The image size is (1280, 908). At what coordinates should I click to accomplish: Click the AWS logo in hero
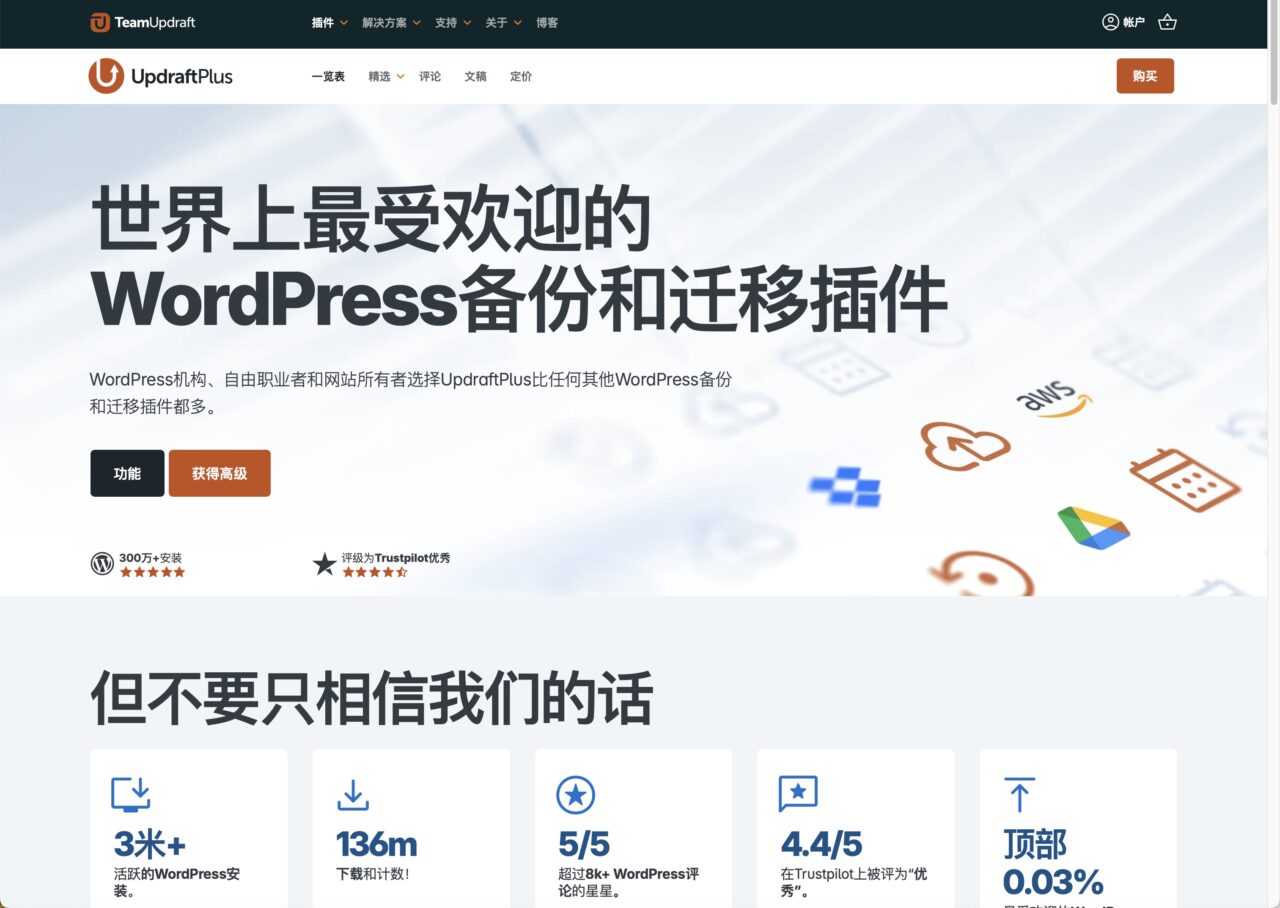pos(1053,398)
